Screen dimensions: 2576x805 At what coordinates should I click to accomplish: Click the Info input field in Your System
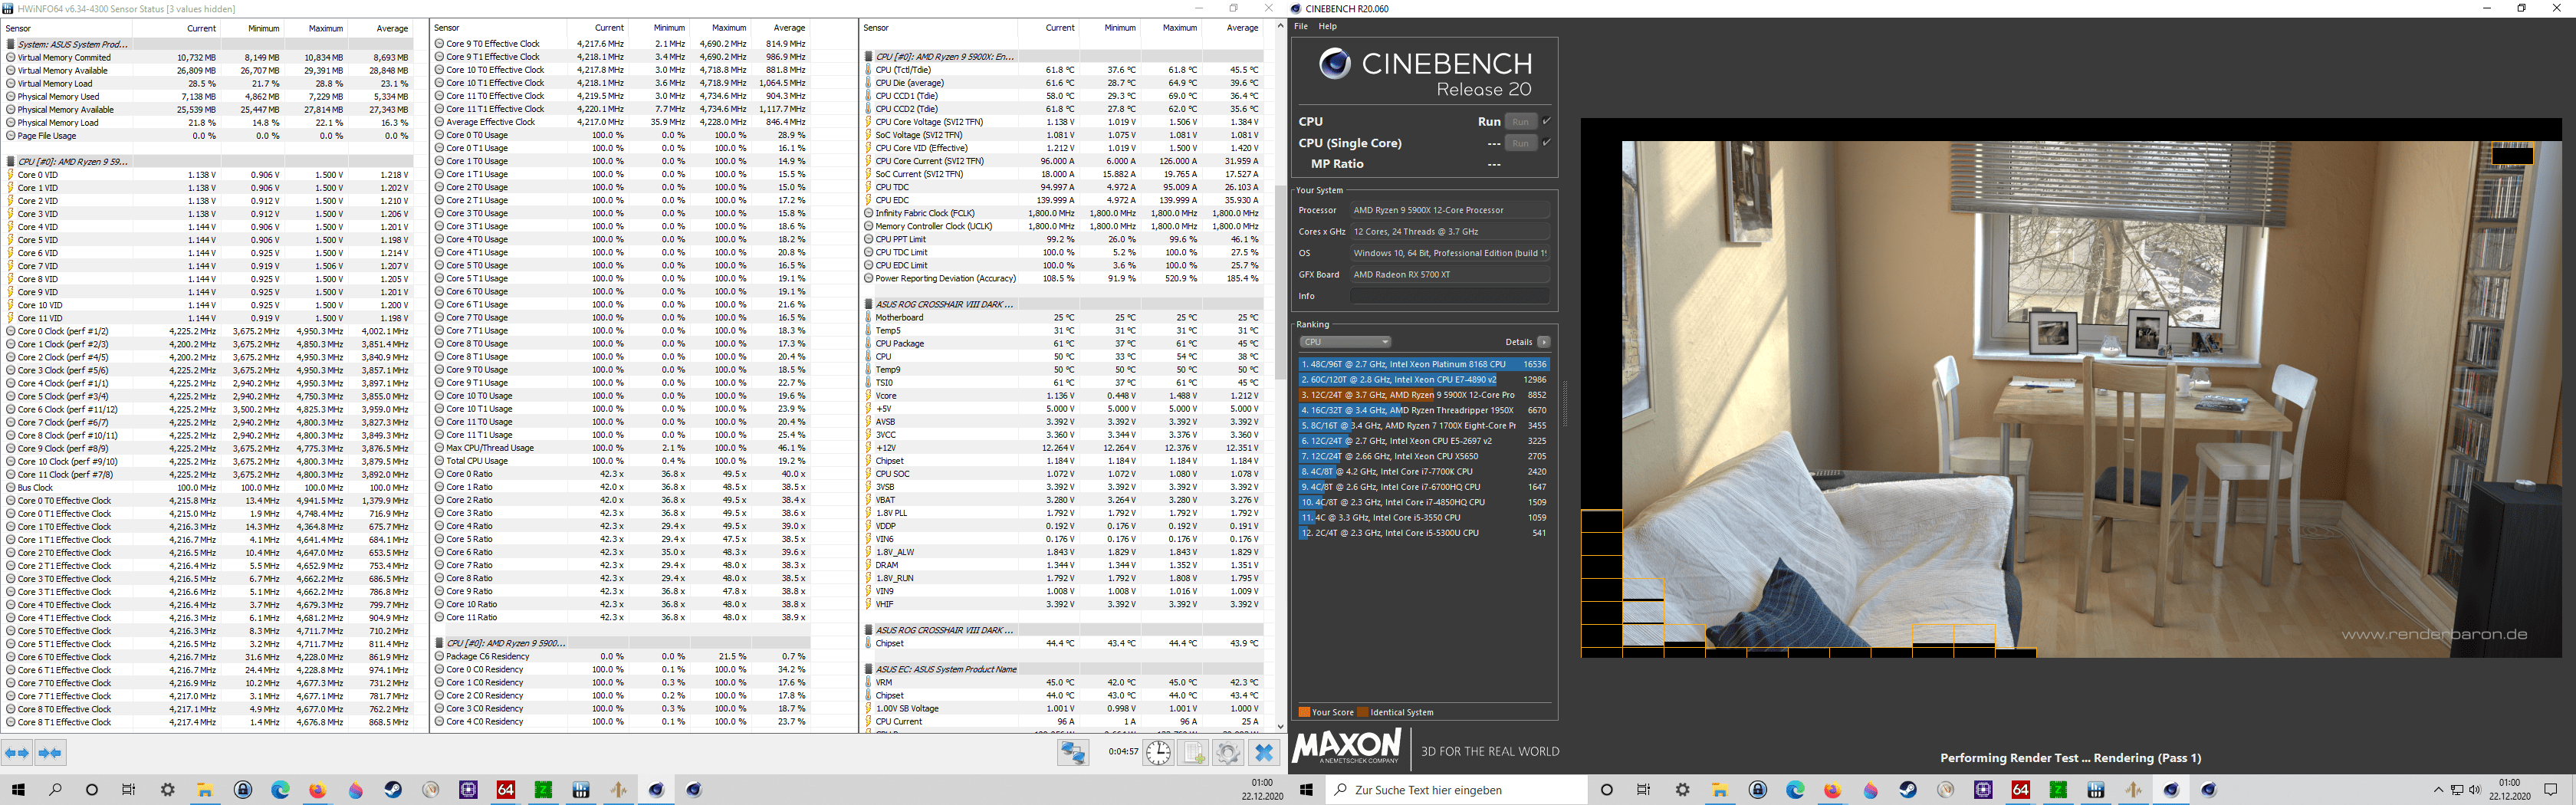click(1449, 296)
